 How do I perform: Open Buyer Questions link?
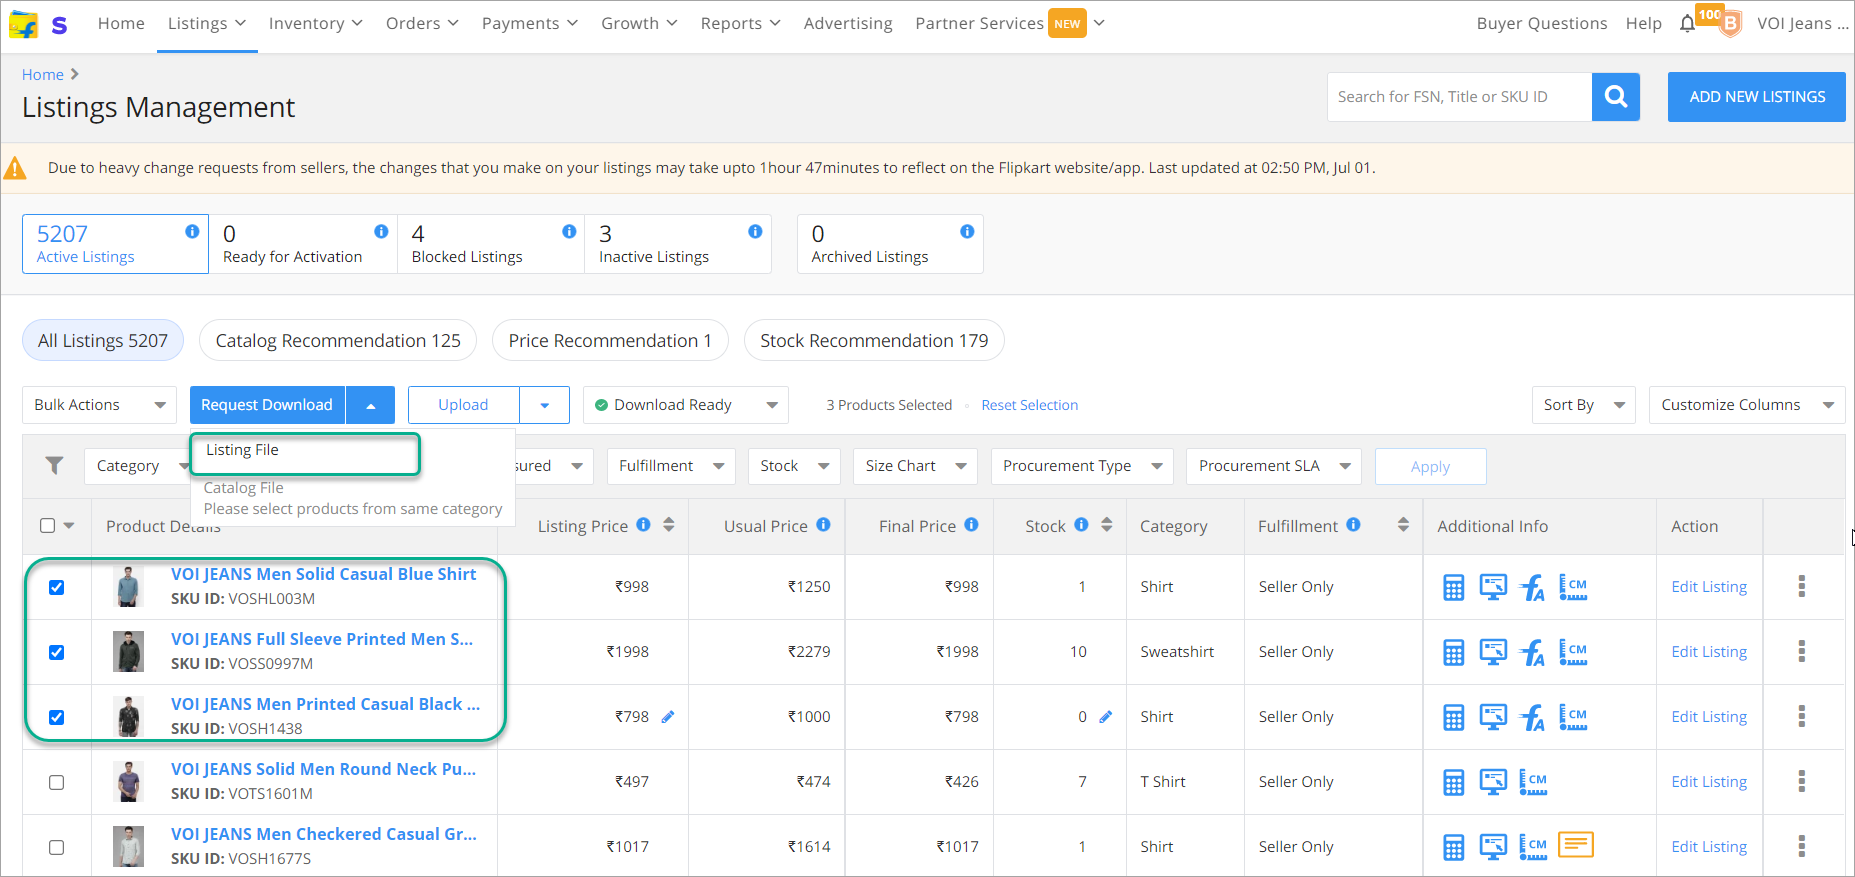click(x=1542, y=23)
